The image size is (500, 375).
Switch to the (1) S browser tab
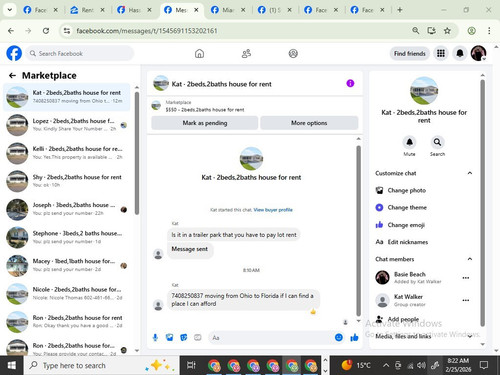275,10
